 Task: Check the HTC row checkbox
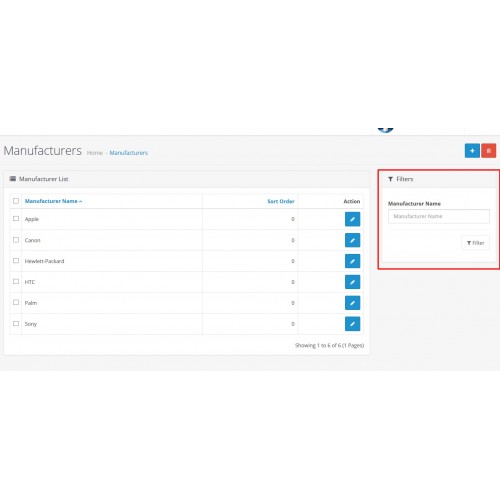click(16, 282)
